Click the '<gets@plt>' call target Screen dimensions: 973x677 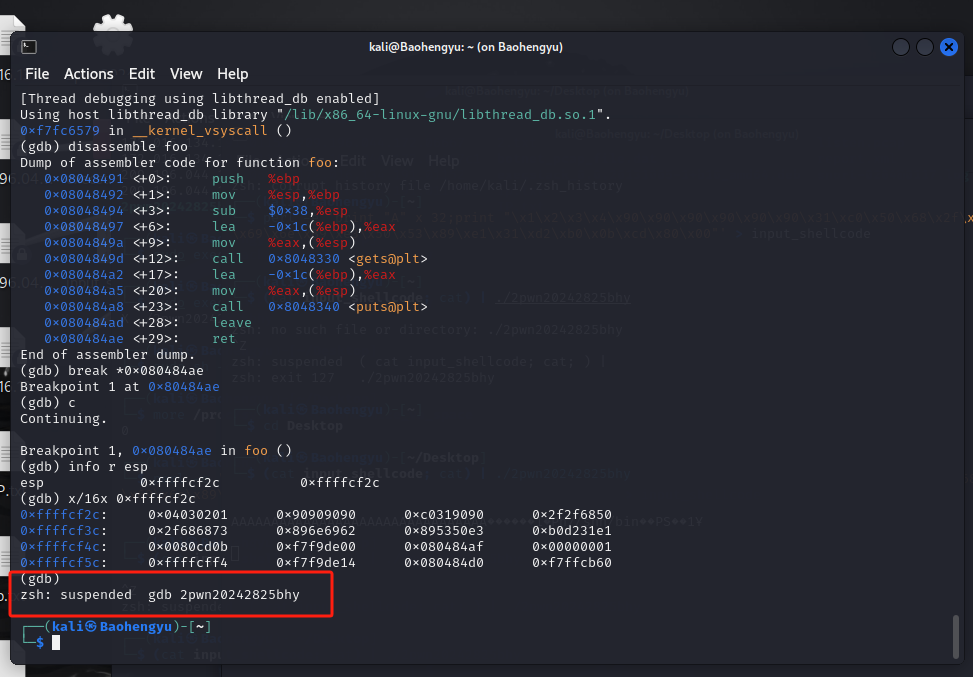click(x=388, y=259)
